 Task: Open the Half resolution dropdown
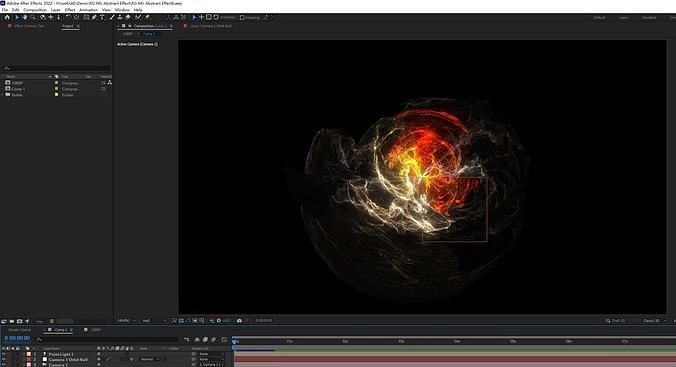(x=153, y=320)
